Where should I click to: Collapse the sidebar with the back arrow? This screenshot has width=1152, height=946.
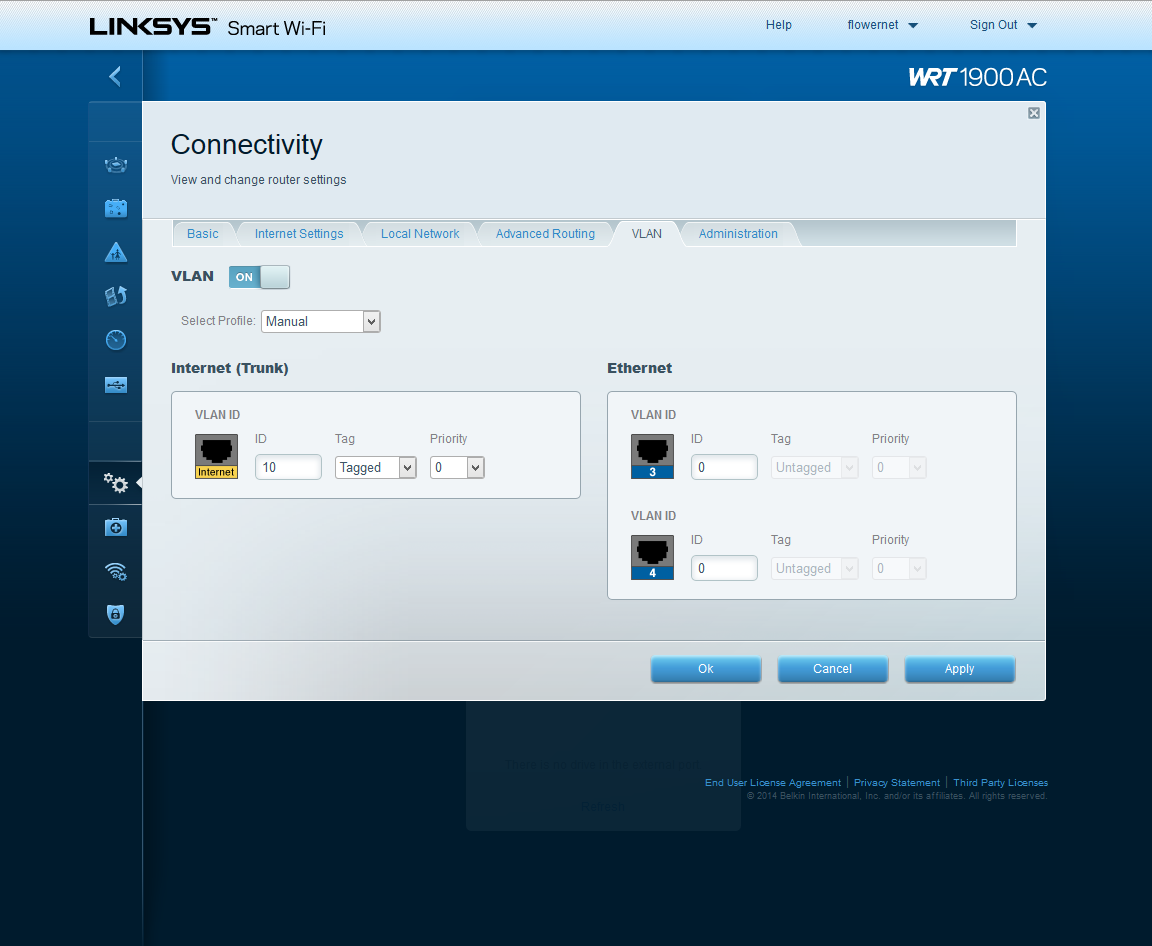(115, 76)
